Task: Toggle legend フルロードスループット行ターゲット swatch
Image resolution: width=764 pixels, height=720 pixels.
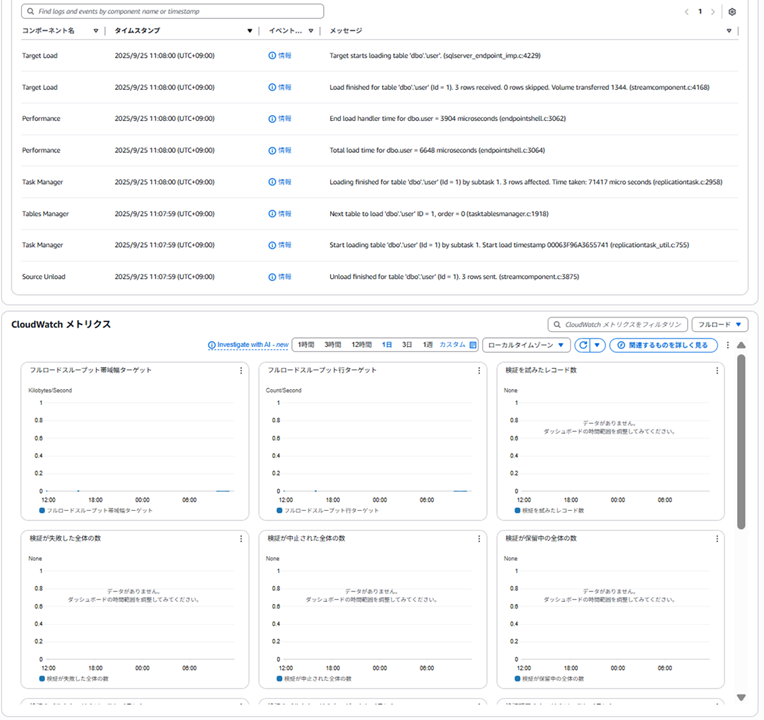Action: coord(279,511)
